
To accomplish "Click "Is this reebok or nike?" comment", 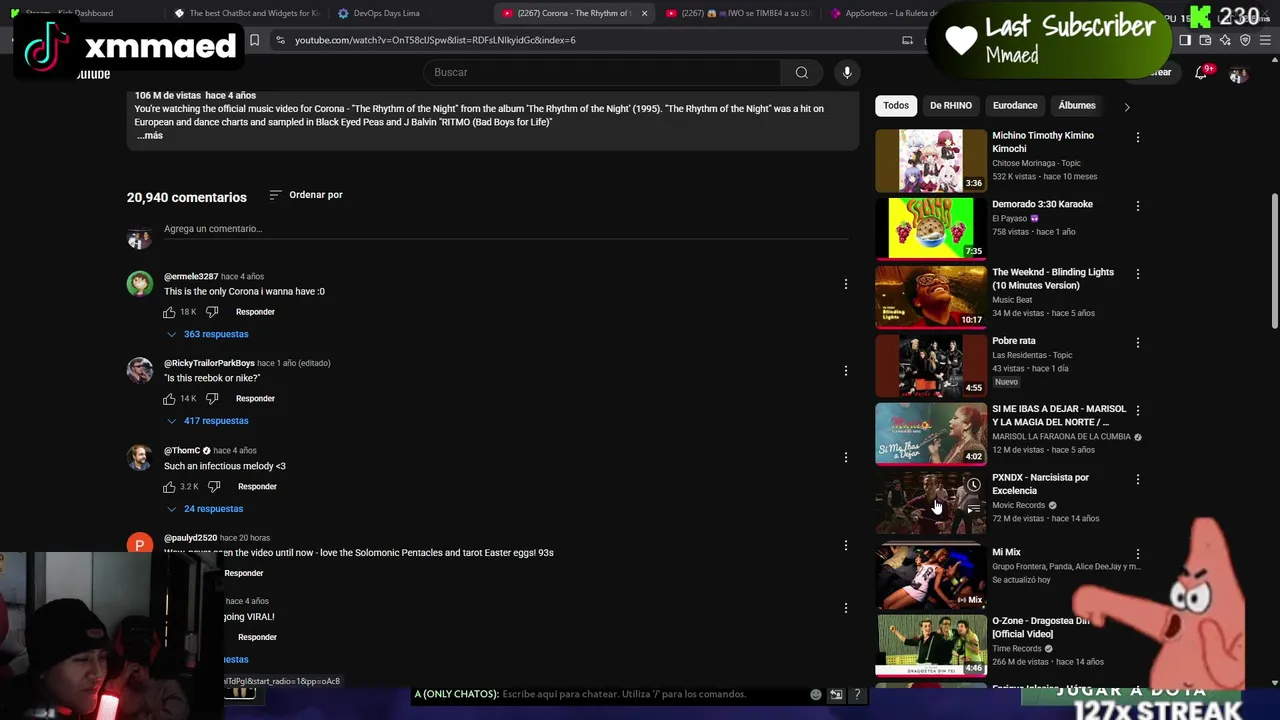I will click(x=212, y=378).
